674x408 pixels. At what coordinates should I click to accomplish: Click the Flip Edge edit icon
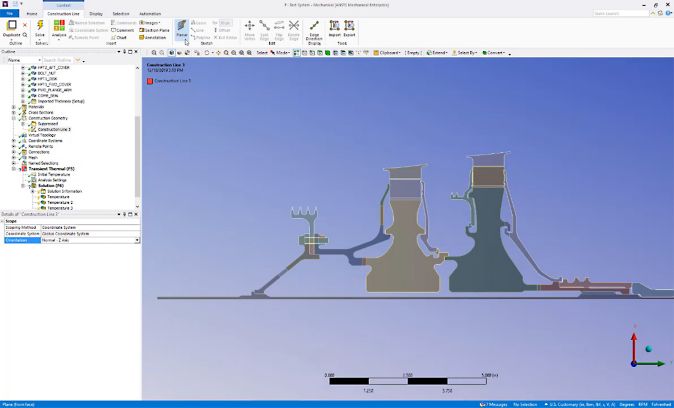tap(279, 25)
